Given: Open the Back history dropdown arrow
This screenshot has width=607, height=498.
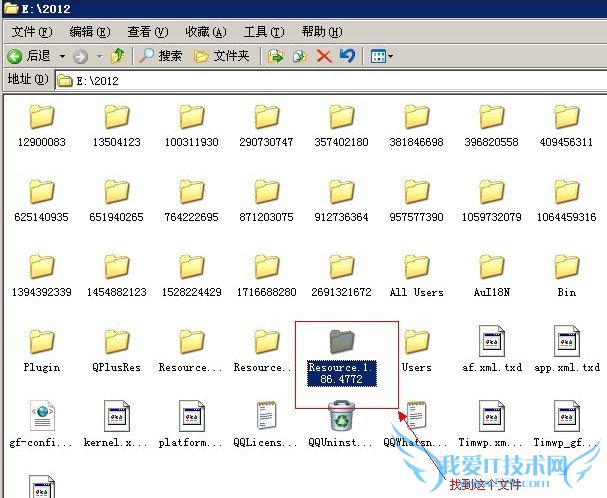Looking at the screenshot, I should point(62,57).
